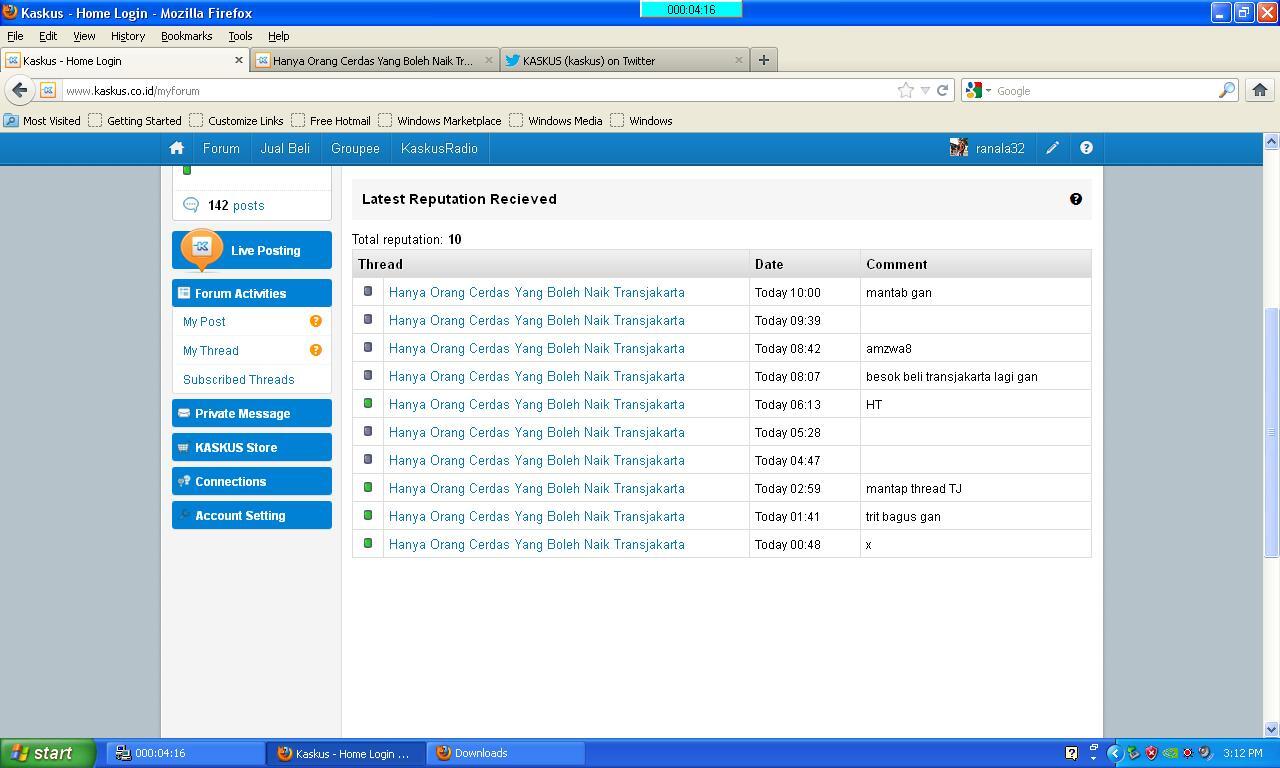The height and width of the screenshot is (768, 1280).
Task: Switch to Hanya Orang Cerdas tab
Action: pos(375,60)
